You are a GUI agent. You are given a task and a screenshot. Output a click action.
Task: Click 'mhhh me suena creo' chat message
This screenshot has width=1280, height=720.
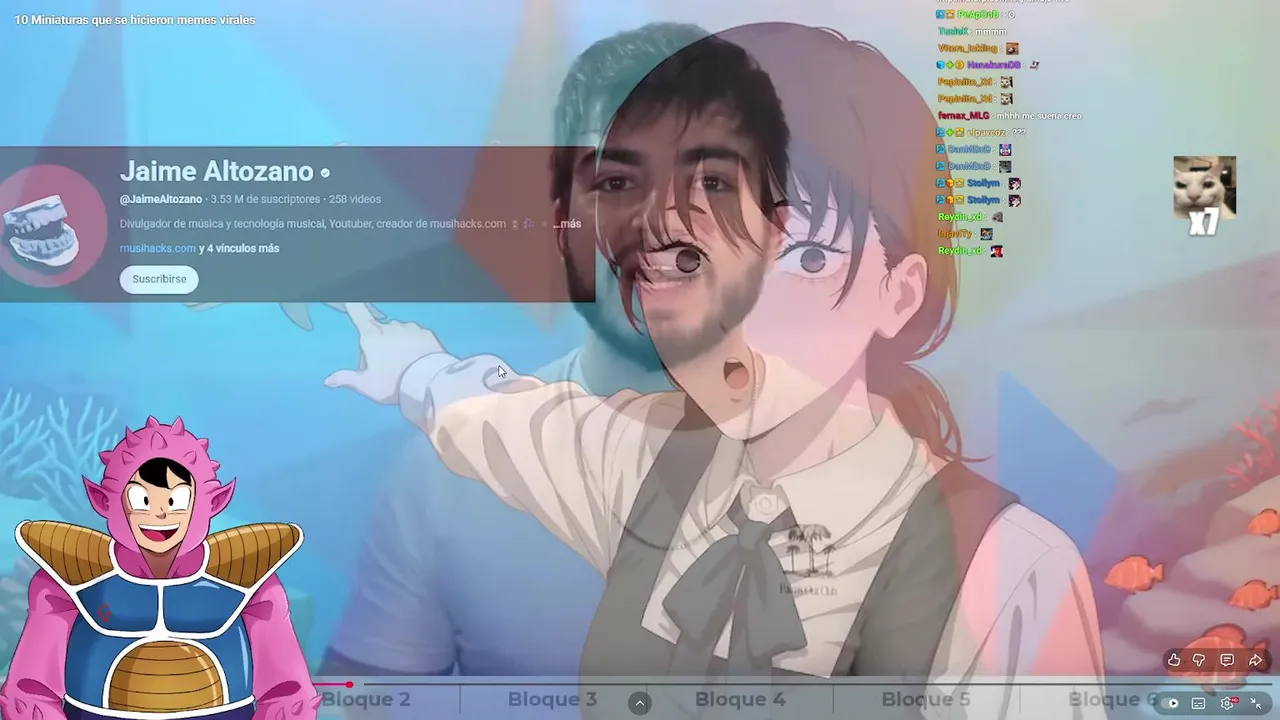click(x=1039, y=115)
